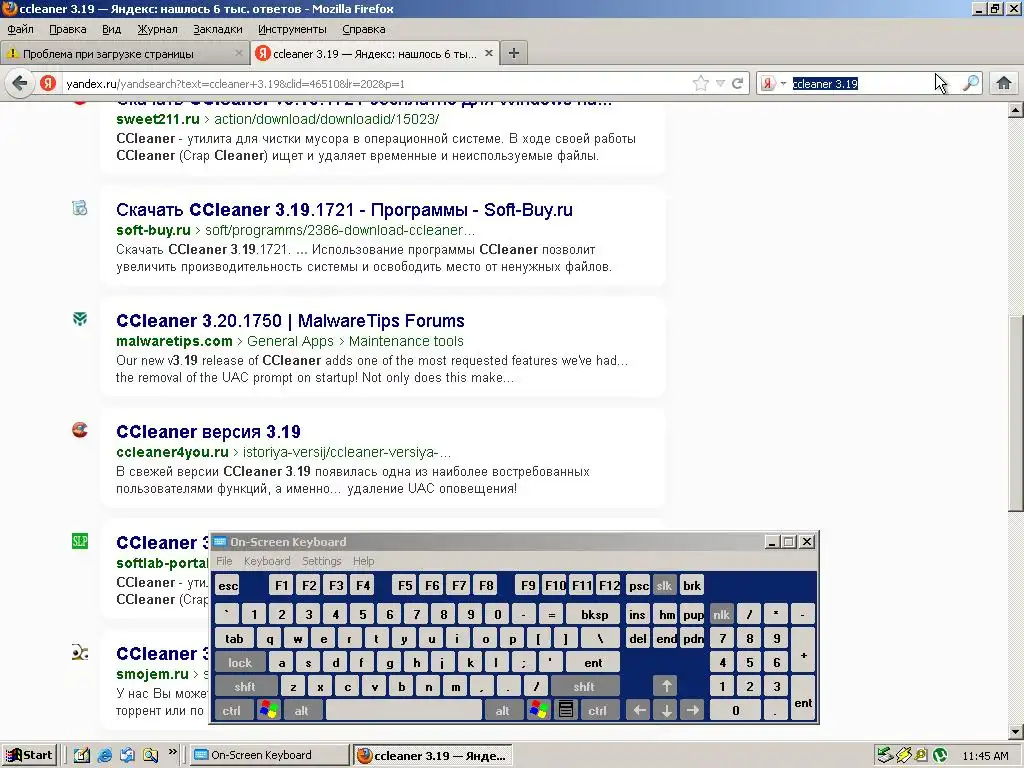Click the uTorrent tray icon

pyautogui.click(x=940, y=756)
